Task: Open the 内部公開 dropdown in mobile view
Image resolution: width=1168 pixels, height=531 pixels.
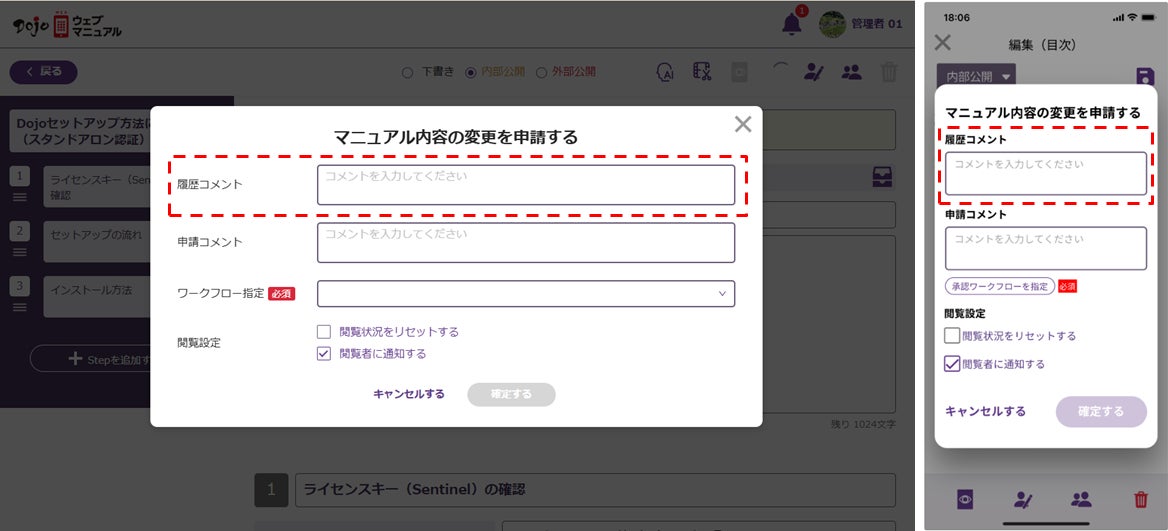Action: [x=976, y=77]
